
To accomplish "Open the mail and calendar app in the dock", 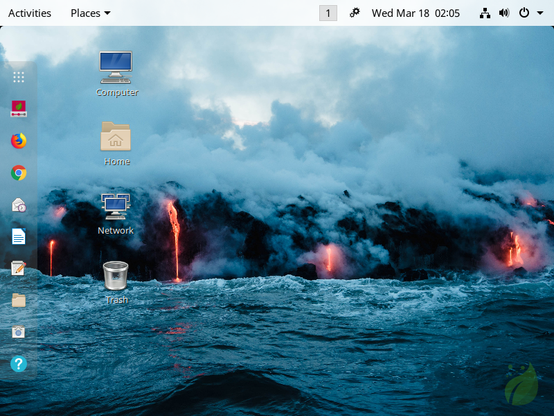I will (18, 205).
